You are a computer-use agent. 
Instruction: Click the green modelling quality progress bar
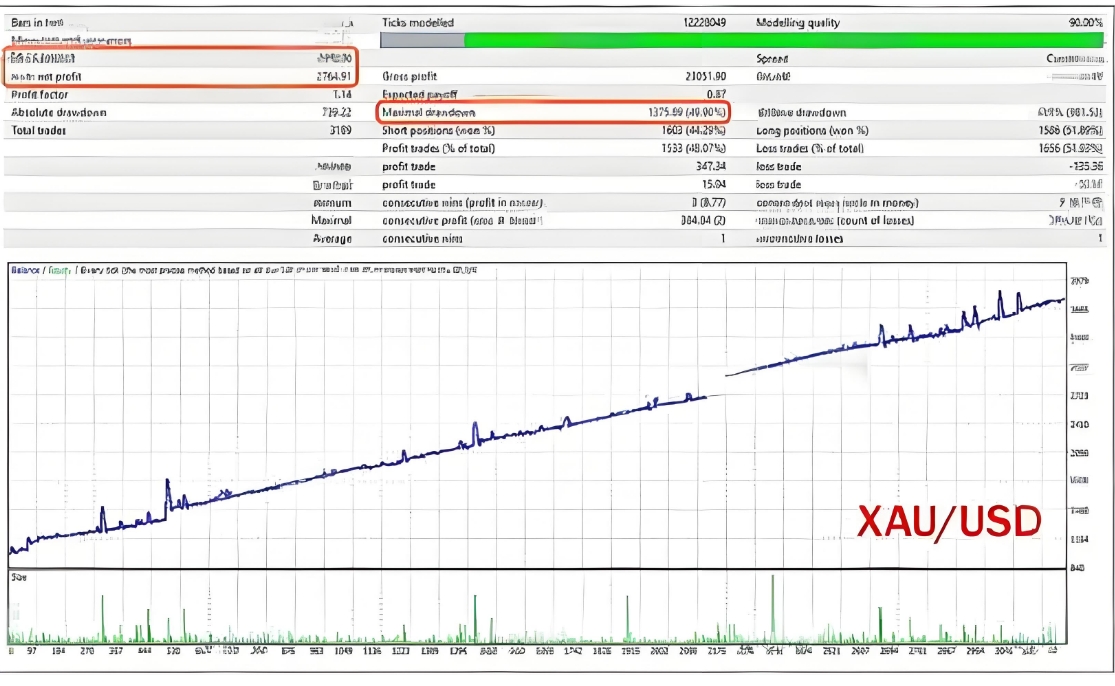point(785,41)
